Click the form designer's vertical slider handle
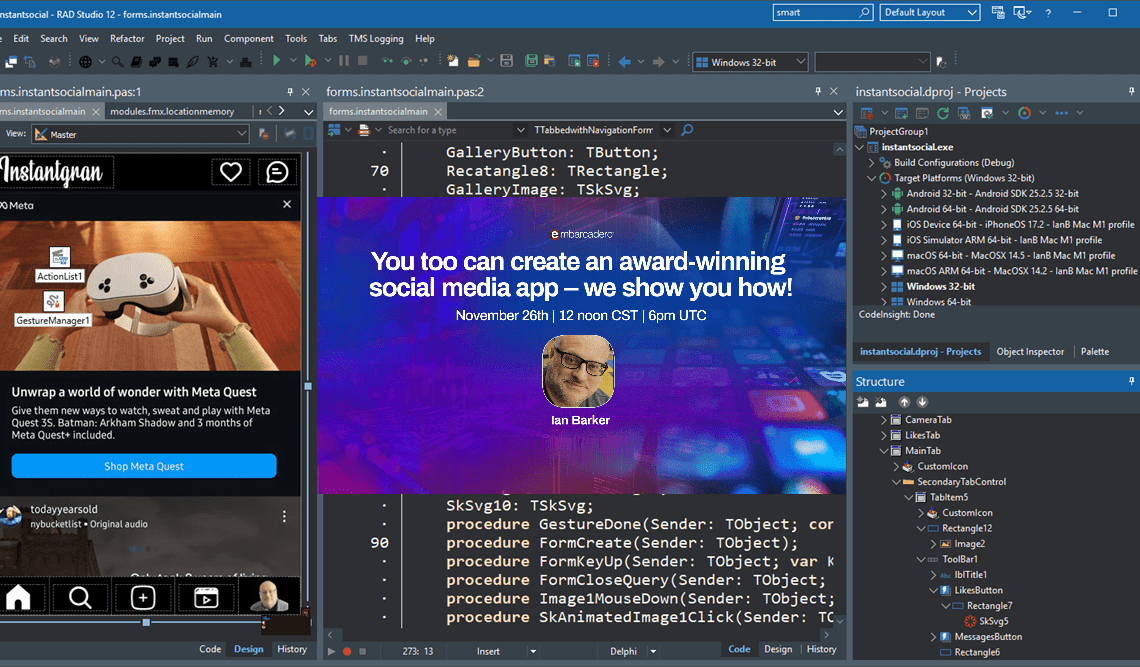Viewport: 1140px width, 667px height. pos(308,386)
